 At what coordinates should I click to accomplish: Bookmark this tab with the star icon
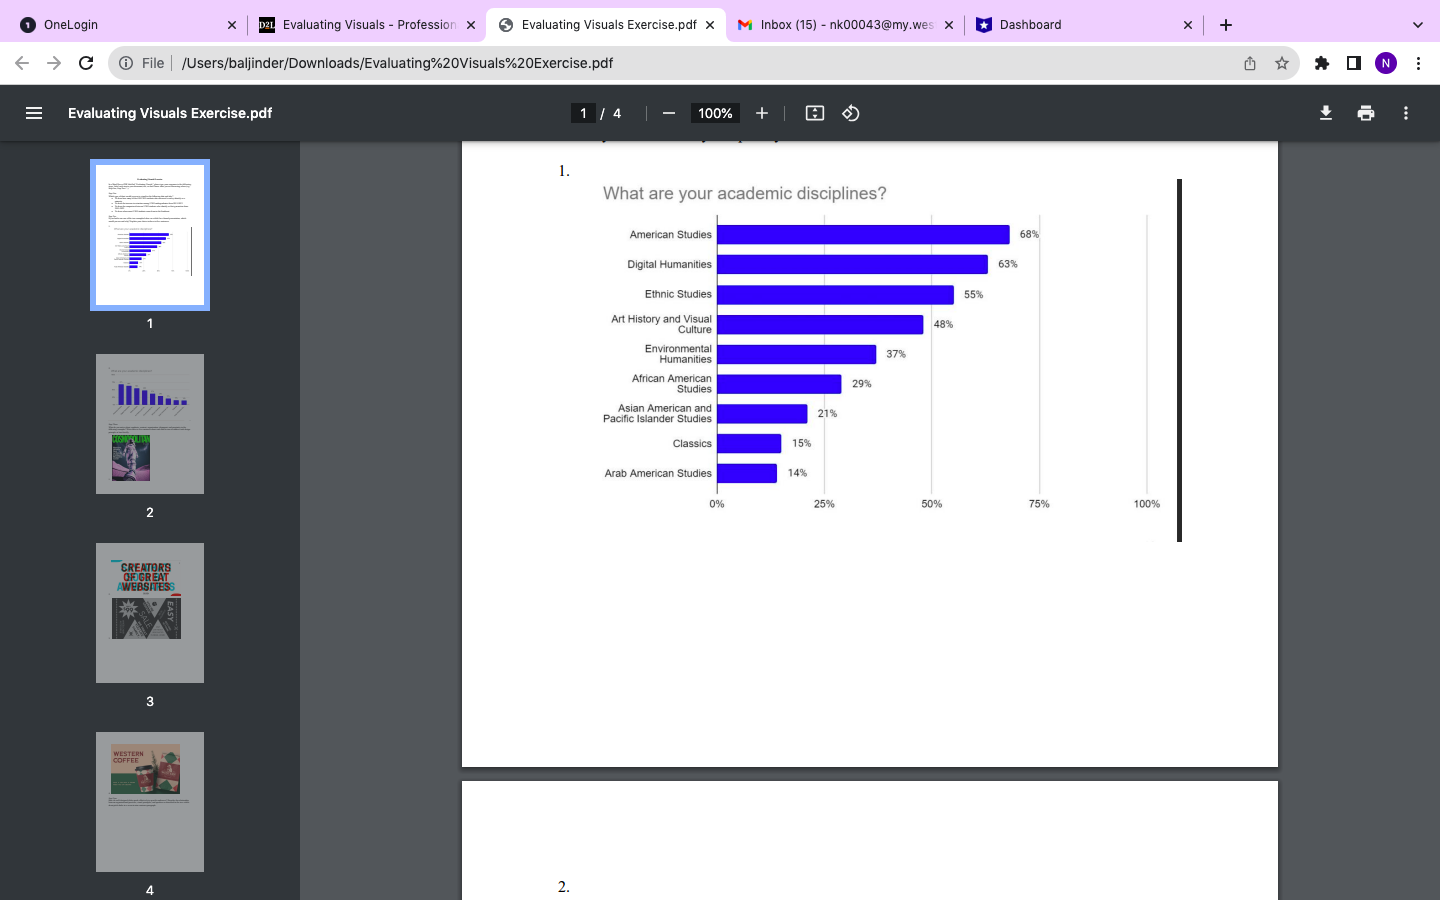1282,63
